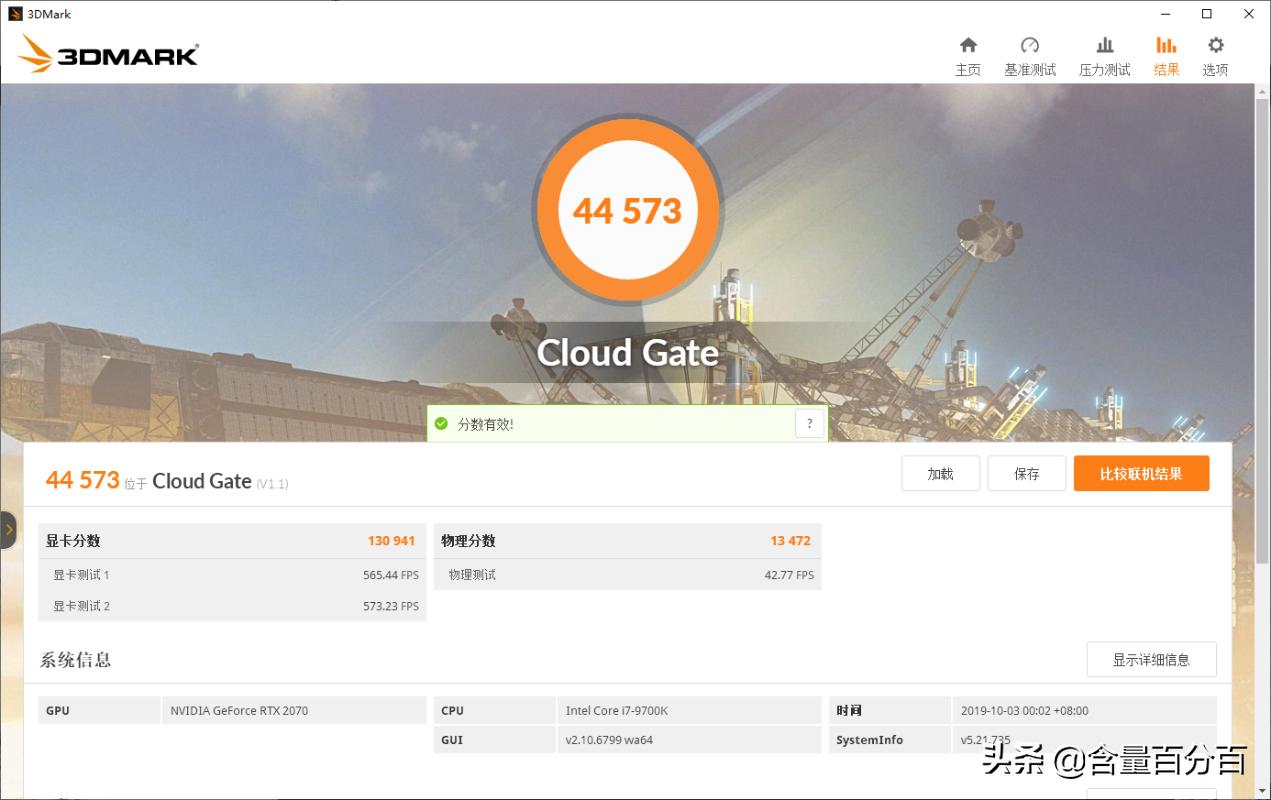Click 显示详细信息 show details button
The height and width of the screenshot is (800, 1271).
1151,660
